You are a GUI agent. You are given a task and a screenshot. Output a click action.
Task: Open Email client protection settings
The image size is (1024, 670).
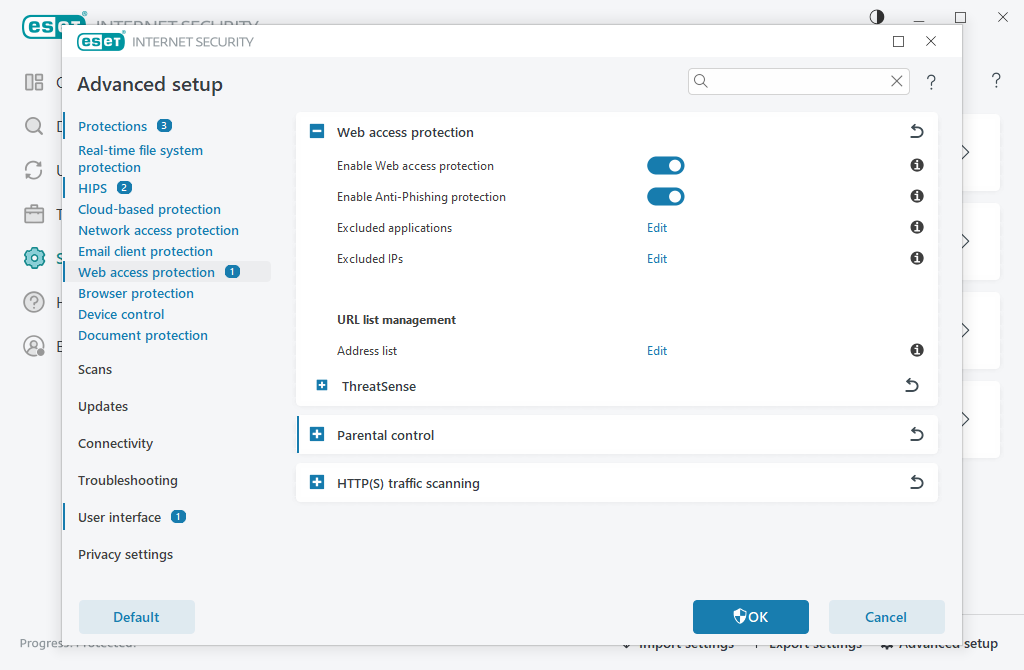[x=145, y=251]
